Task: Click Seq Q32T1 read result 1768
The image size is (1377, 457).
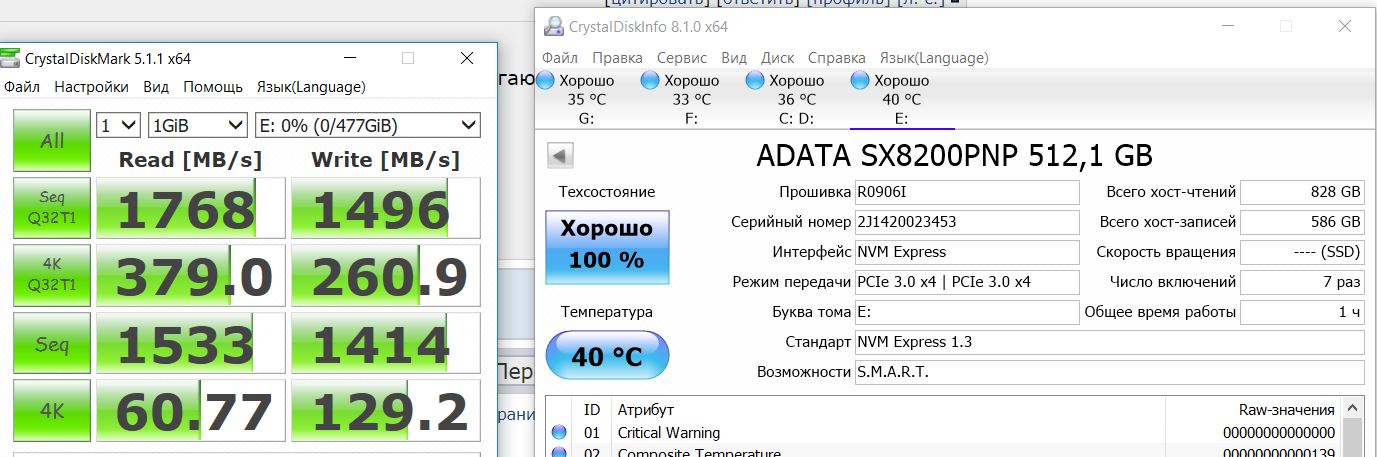Action: click(x=189, y=209)
